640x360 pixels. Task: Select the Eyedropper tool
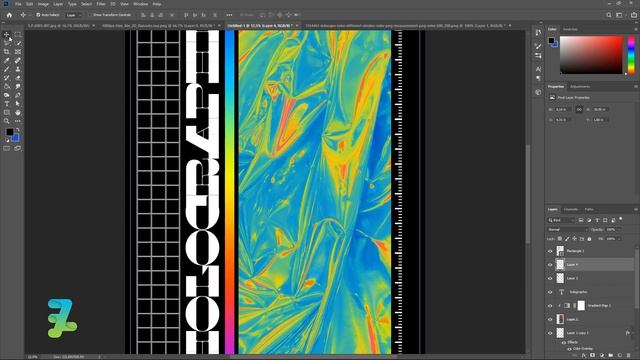tap(7, 60)
